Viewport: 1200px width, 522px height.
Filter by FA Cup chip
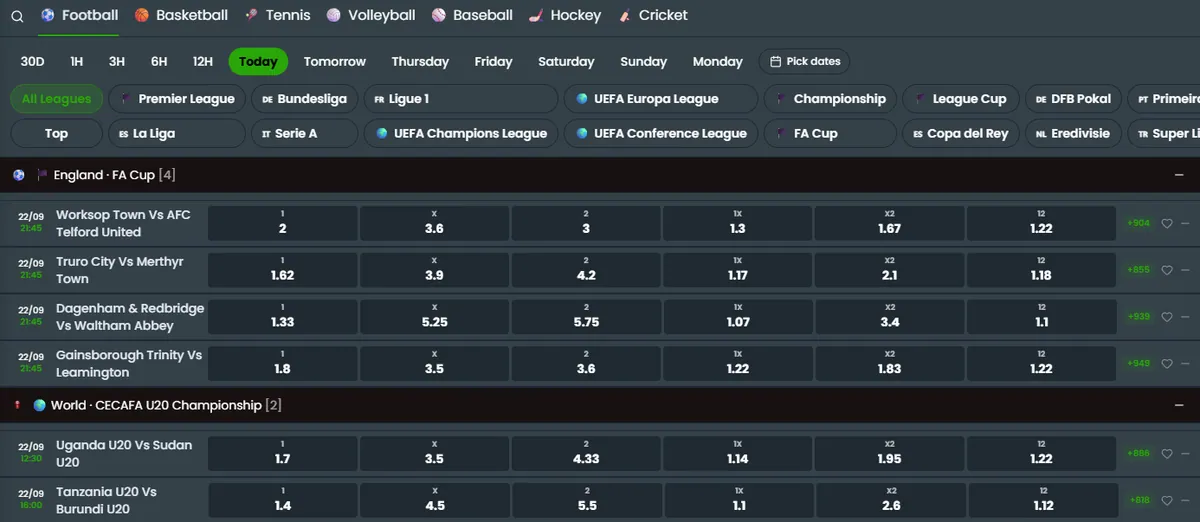pyautogui.click(x=830, y=133)
